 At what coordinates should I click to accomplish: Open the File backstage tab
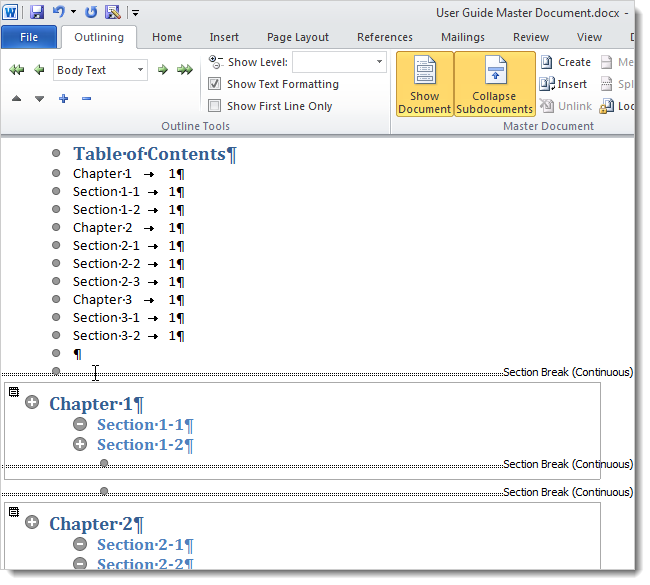(x=29, y=37)
